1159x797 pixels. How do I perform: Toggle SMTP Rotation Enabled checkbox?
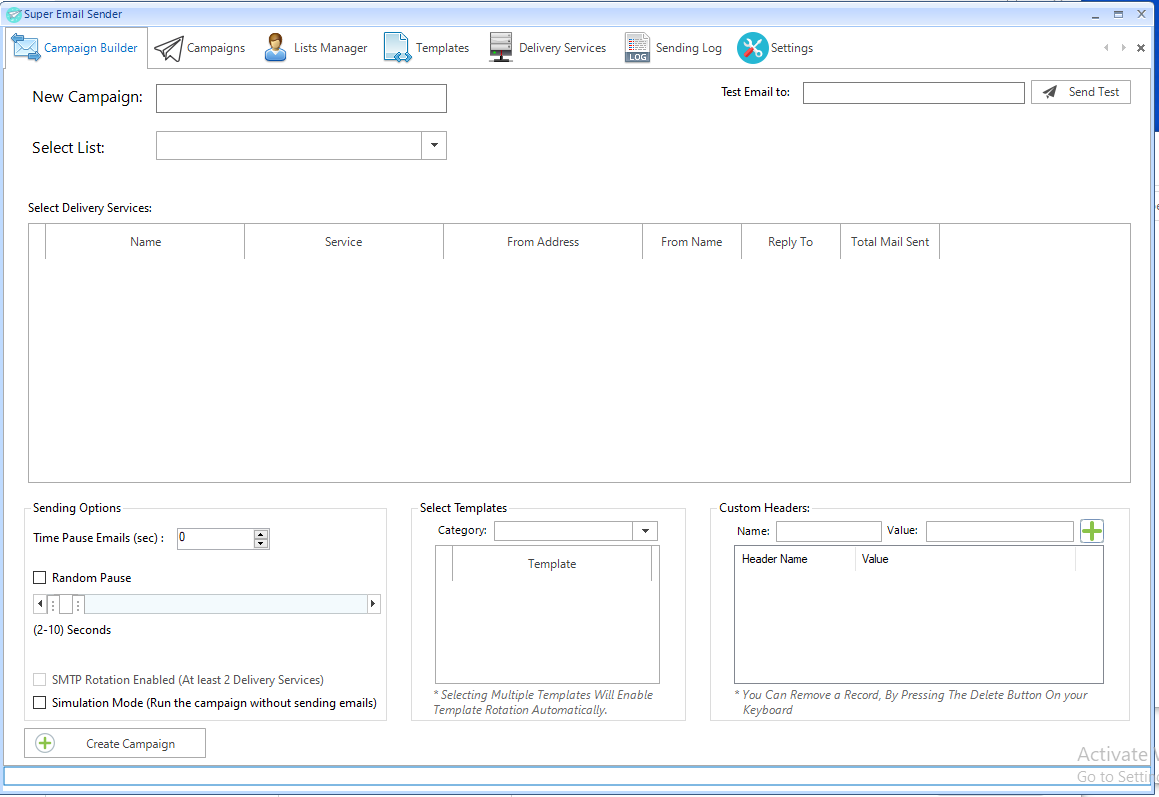[x=40, y=680]
